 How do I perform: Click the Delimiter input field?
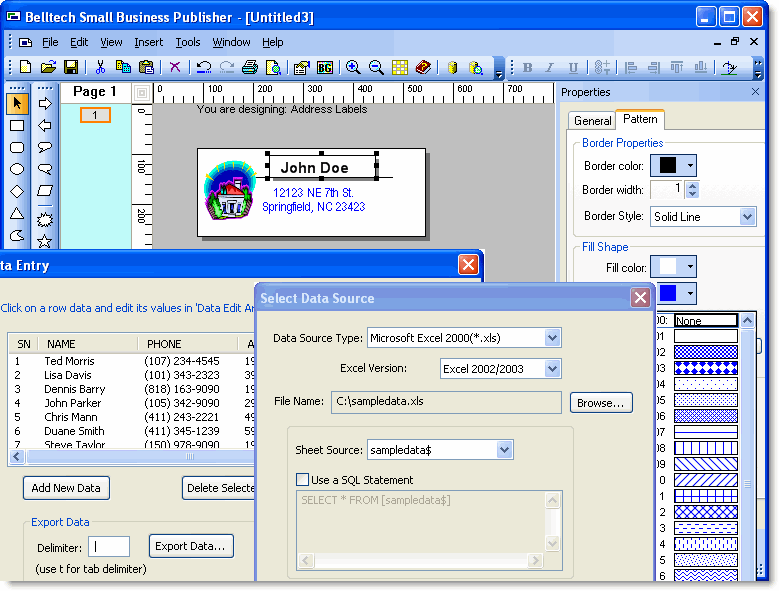coord(109,547)
